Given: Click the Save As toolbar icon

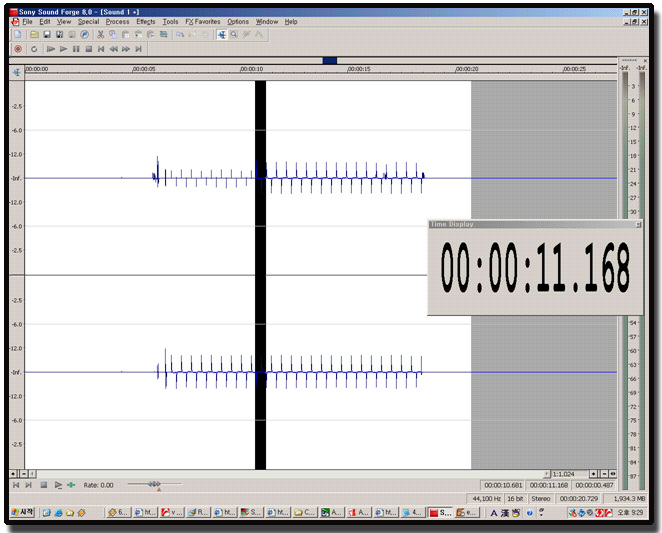Looking at the screenshot, I should pyautogui.click(x=60, y=35).
